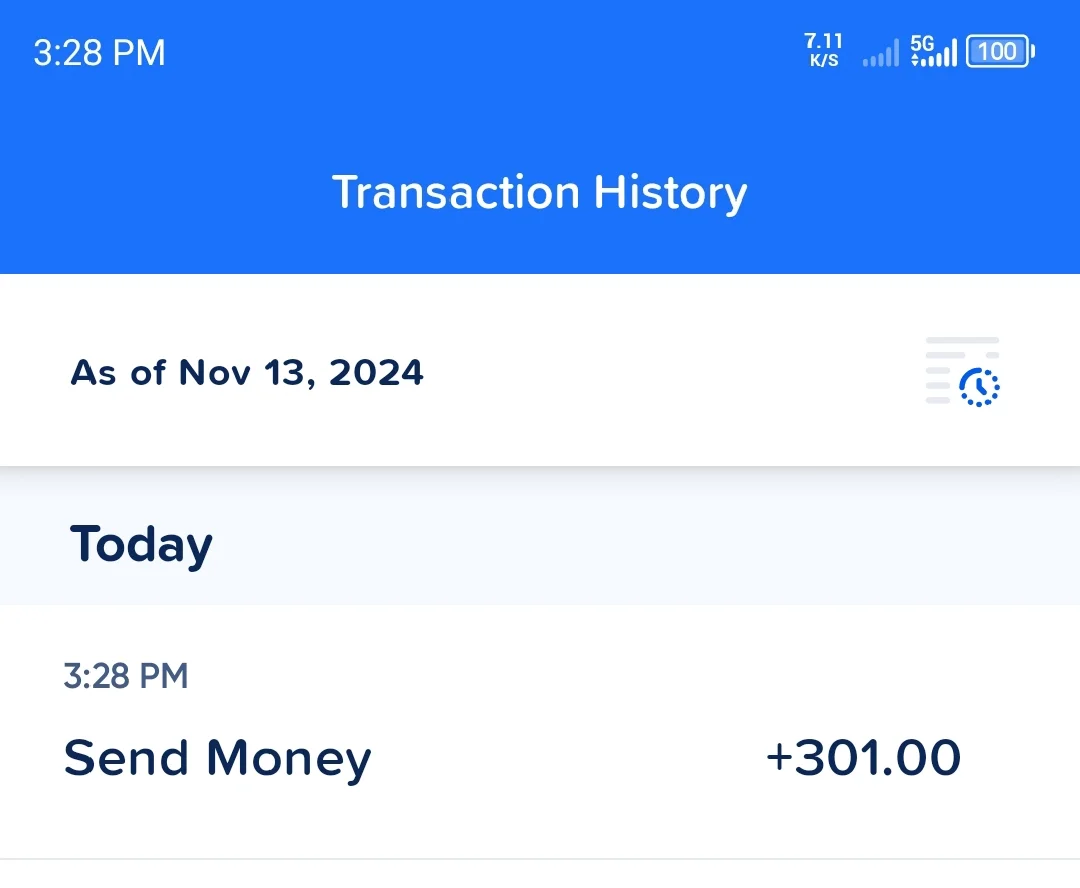Screen dimensions: 1080x888
Task: Tap the As of Nov 13, 2024 label
Action: (247, 373)
